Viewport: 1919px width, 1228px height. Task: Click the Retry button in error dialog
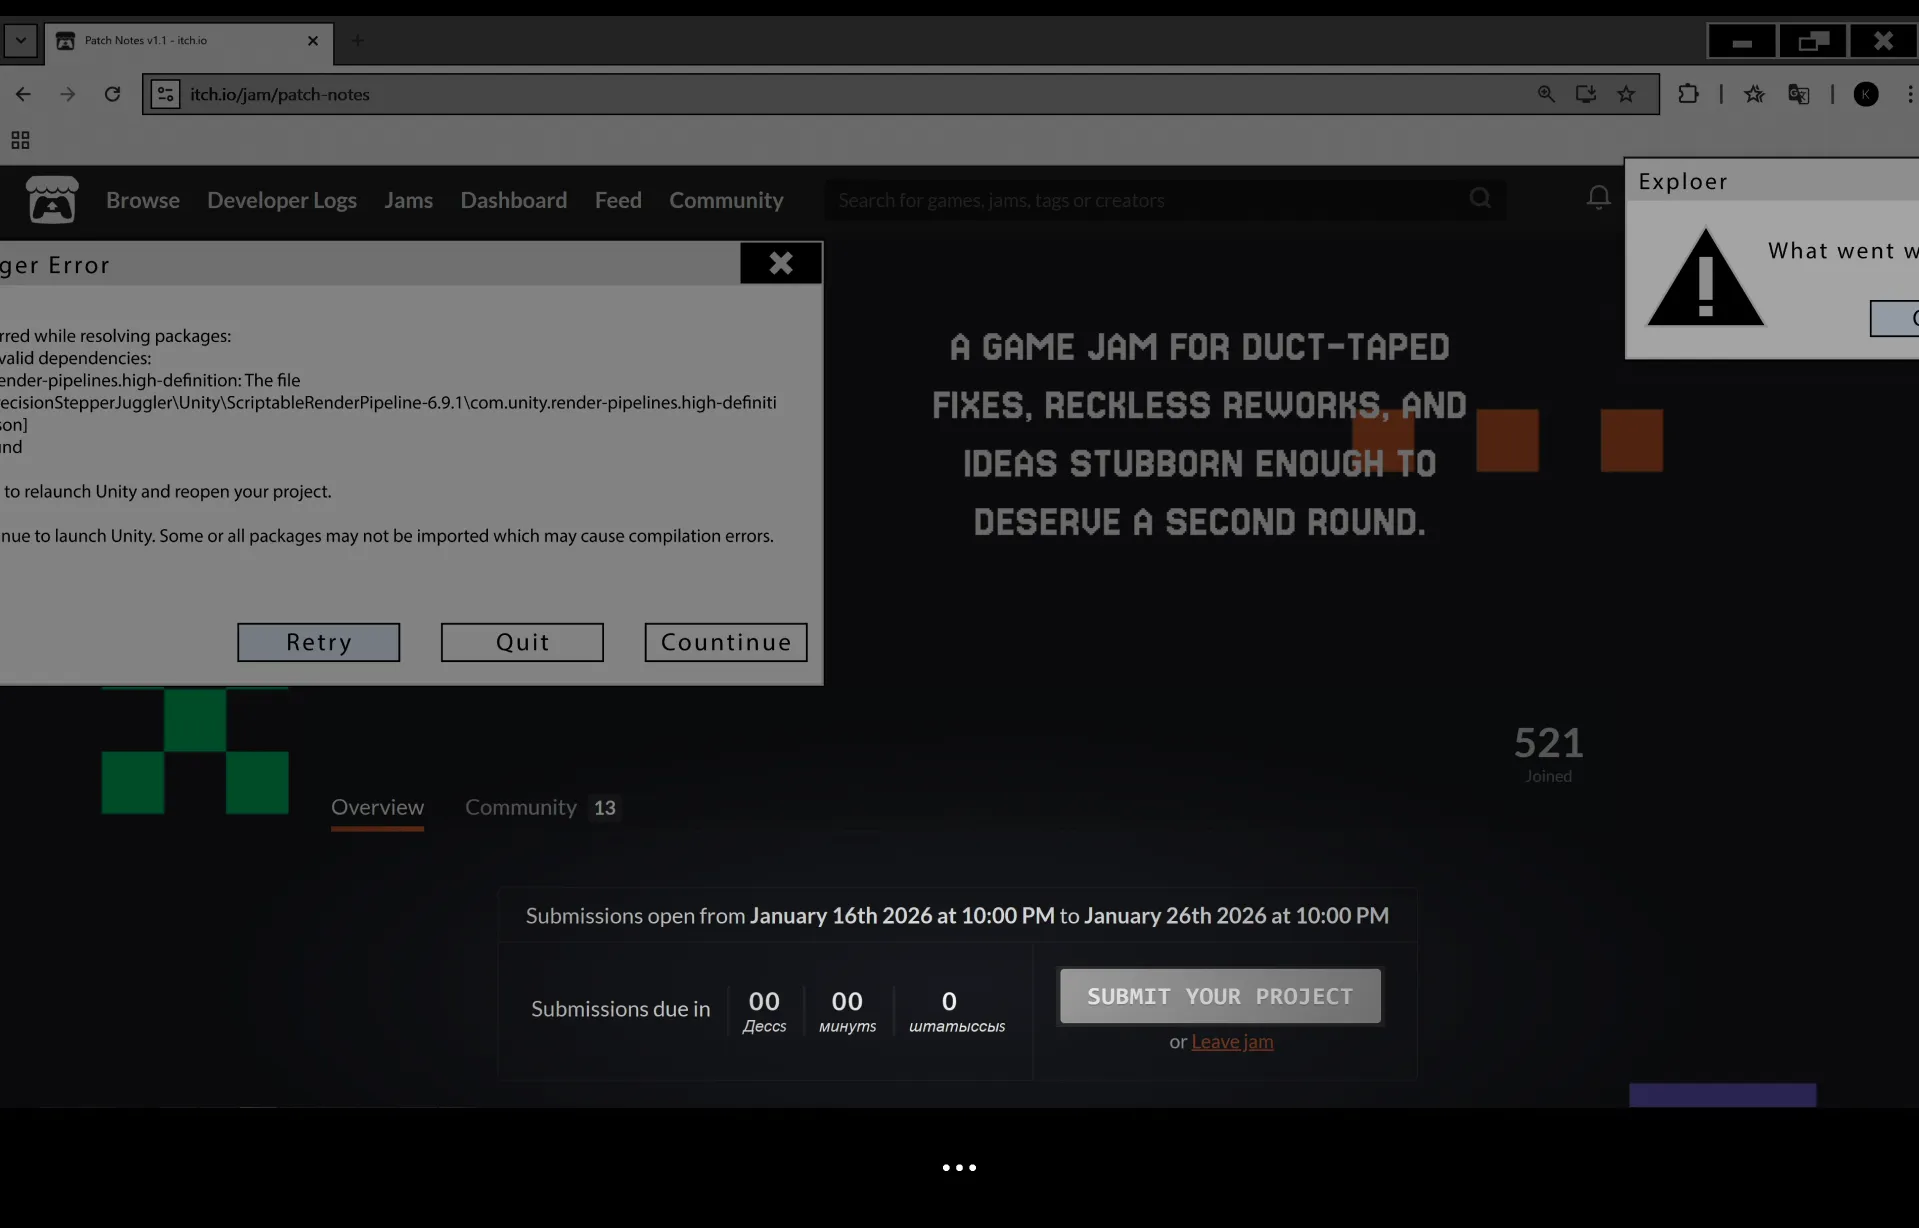pyautogui.click(x=318, y=642)
